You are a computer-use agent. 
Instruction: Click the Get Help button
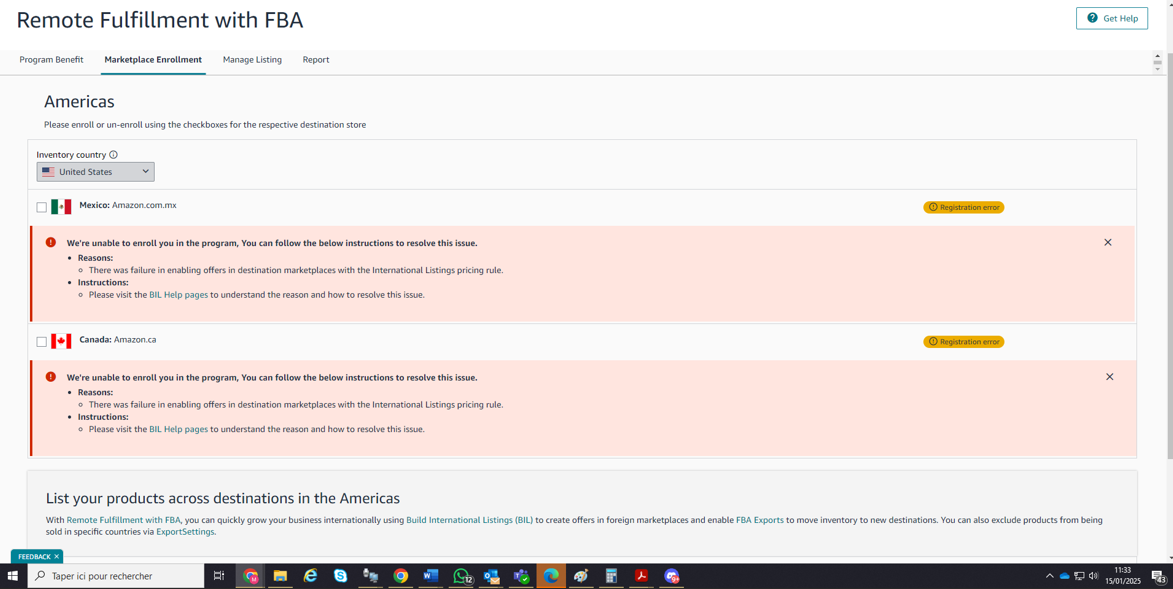tap(1112, 18)
